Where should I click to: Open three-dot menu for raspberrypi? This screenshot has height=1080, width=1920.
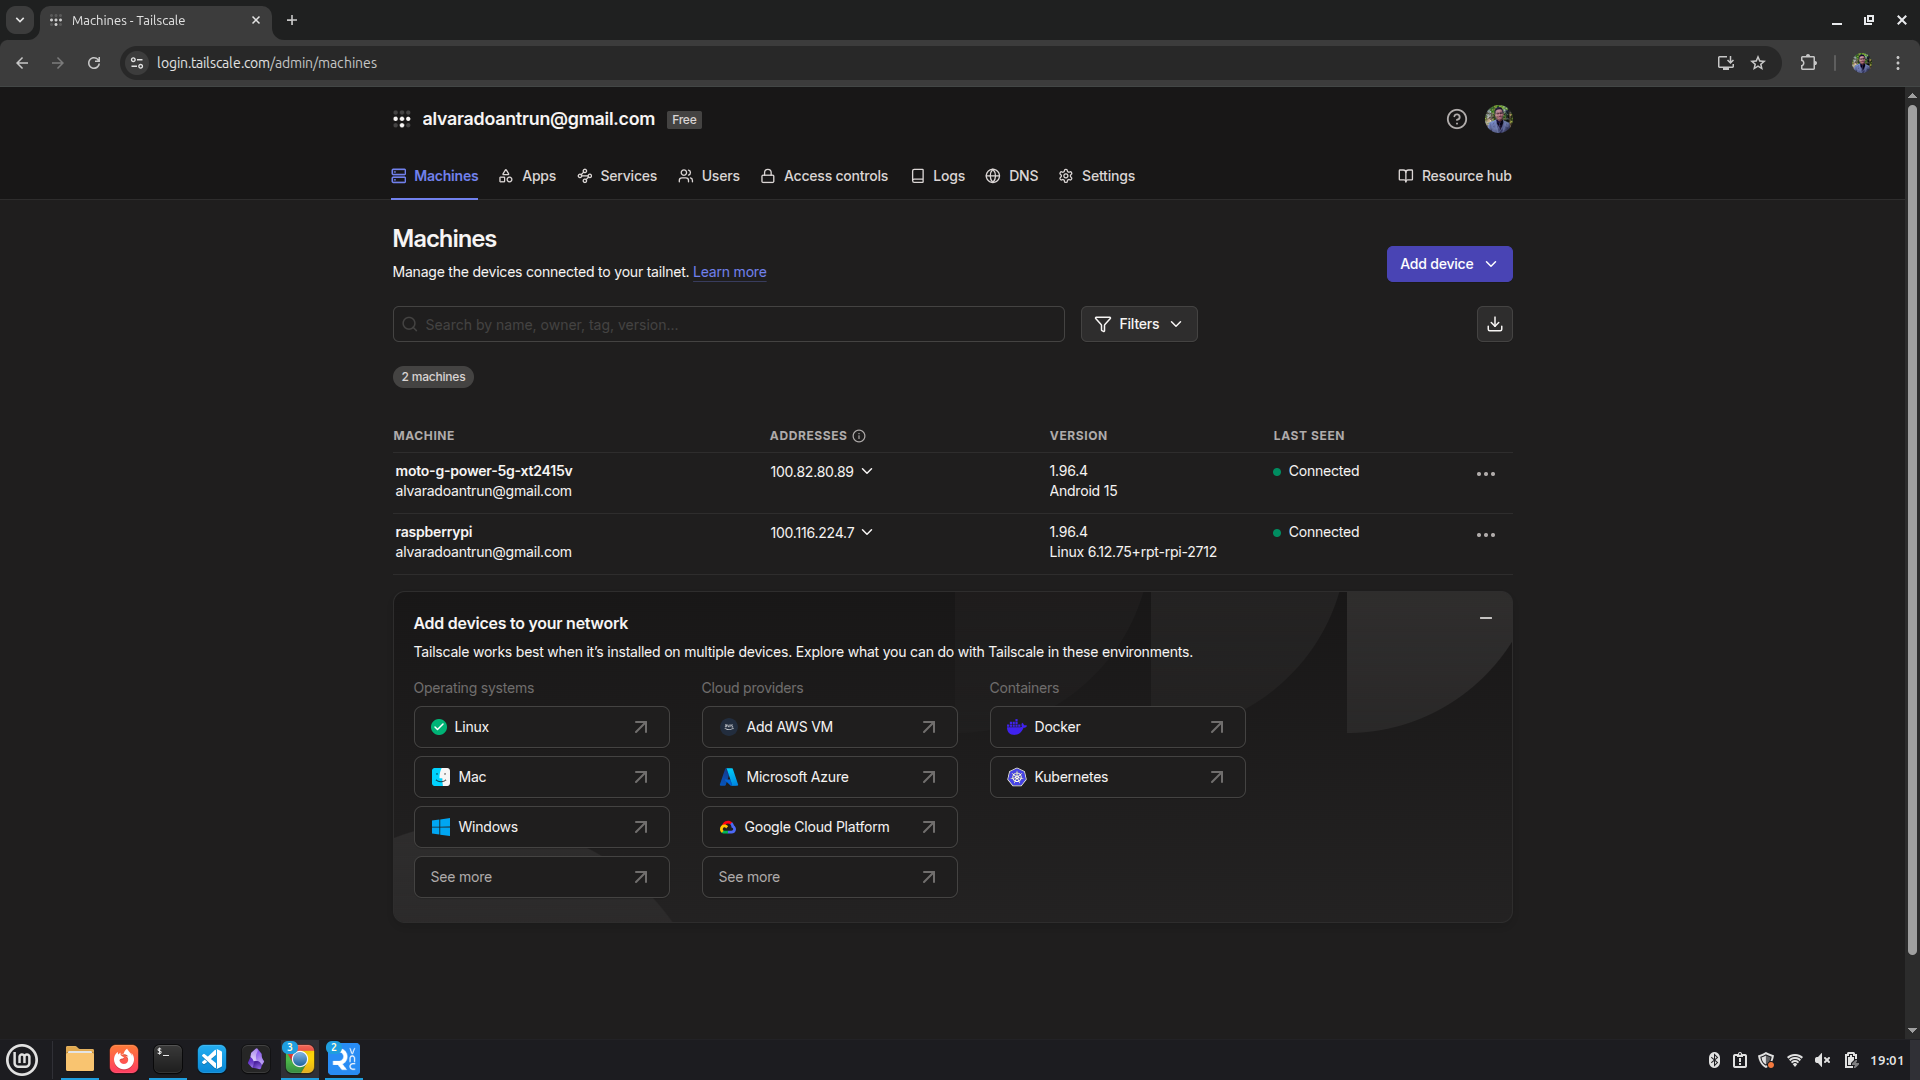(x=1486, y=535)
